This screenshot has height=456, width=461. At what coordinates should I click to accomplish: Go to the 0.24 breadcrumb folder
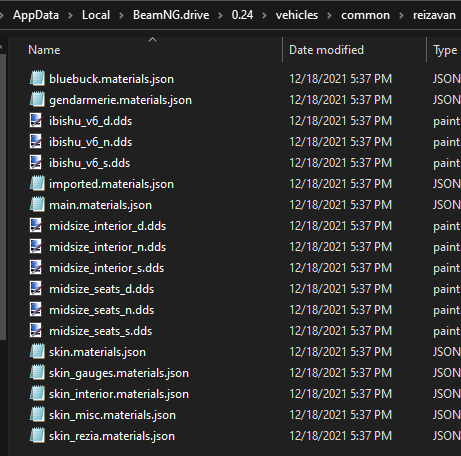point(242,15)
